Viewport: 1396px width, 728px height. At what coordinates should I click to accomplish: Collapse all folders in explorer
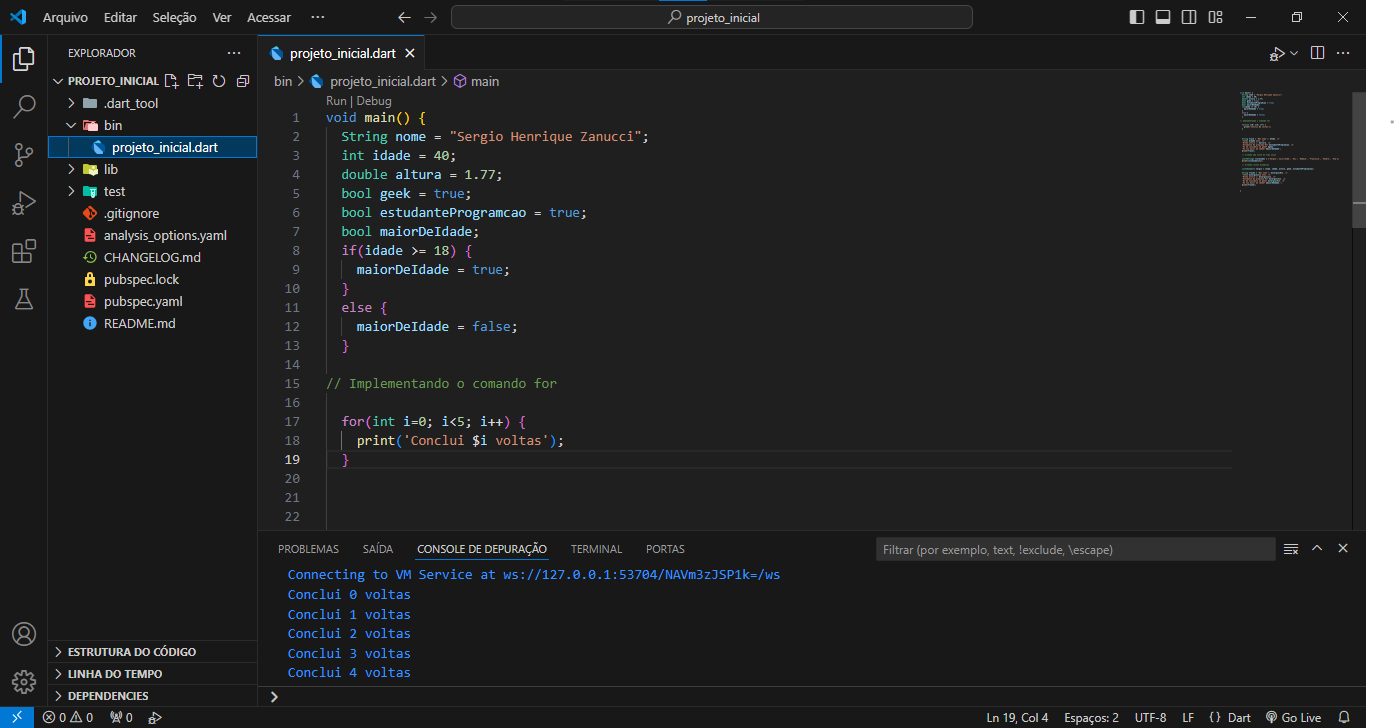click(x=242, y=81)
